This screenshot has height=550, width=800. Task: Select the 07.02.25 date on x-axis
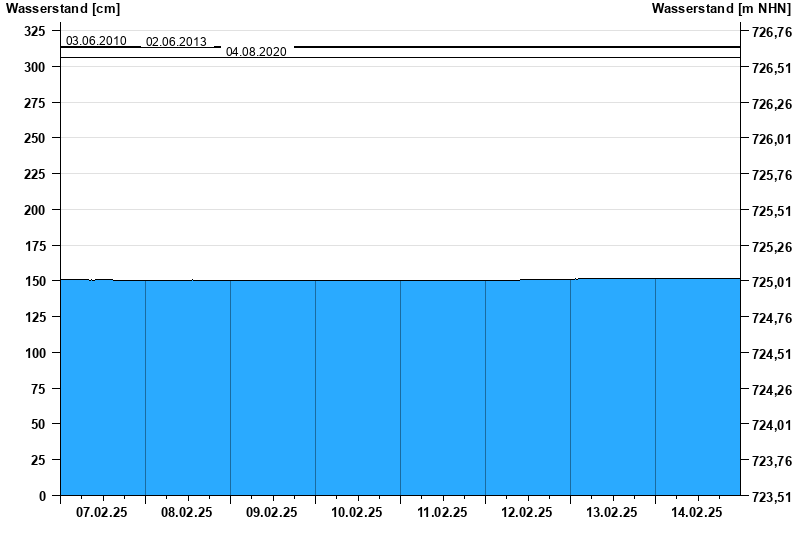102,512
